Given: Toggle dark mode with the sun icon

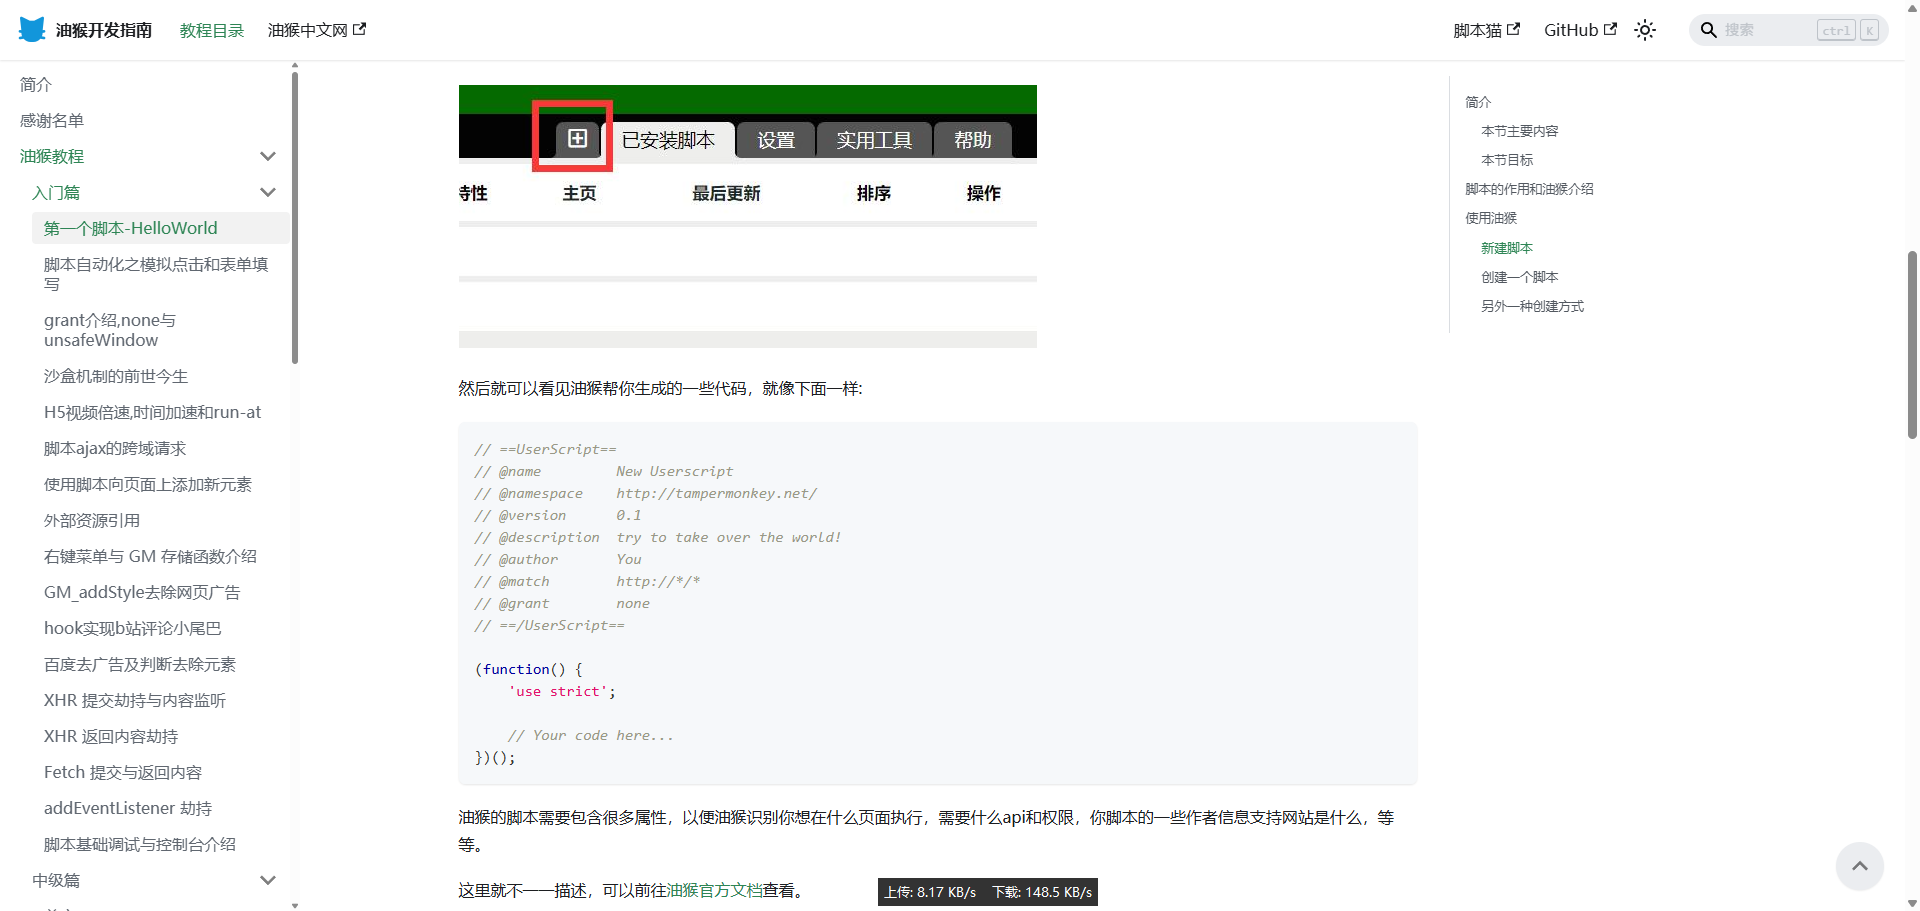Looking at the screenshot, I should tap(1645, 30).
